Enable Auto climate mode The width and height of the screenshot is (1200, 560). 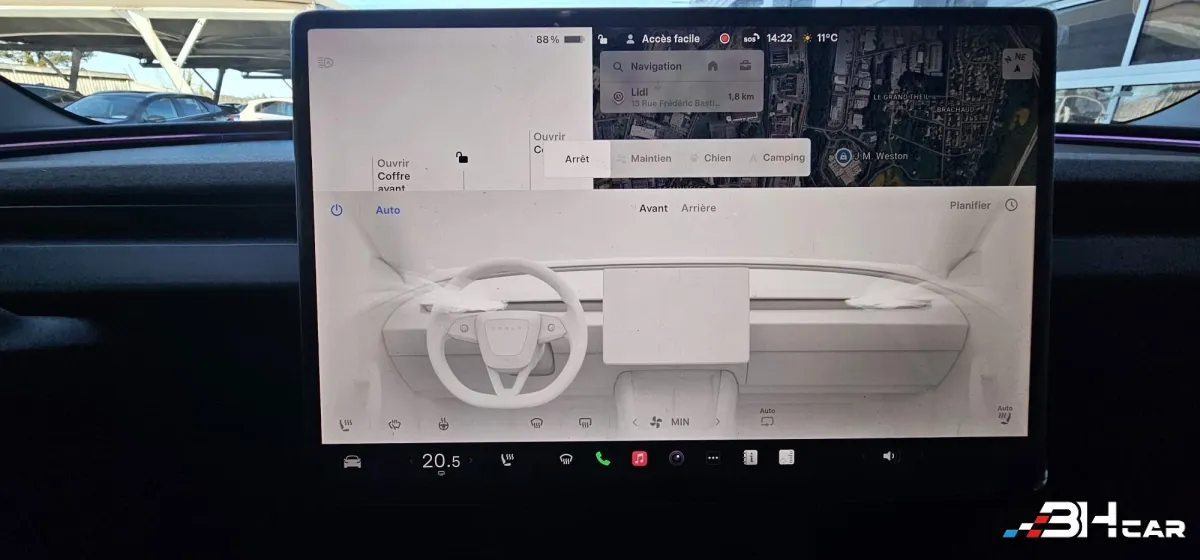click(388, 210)
